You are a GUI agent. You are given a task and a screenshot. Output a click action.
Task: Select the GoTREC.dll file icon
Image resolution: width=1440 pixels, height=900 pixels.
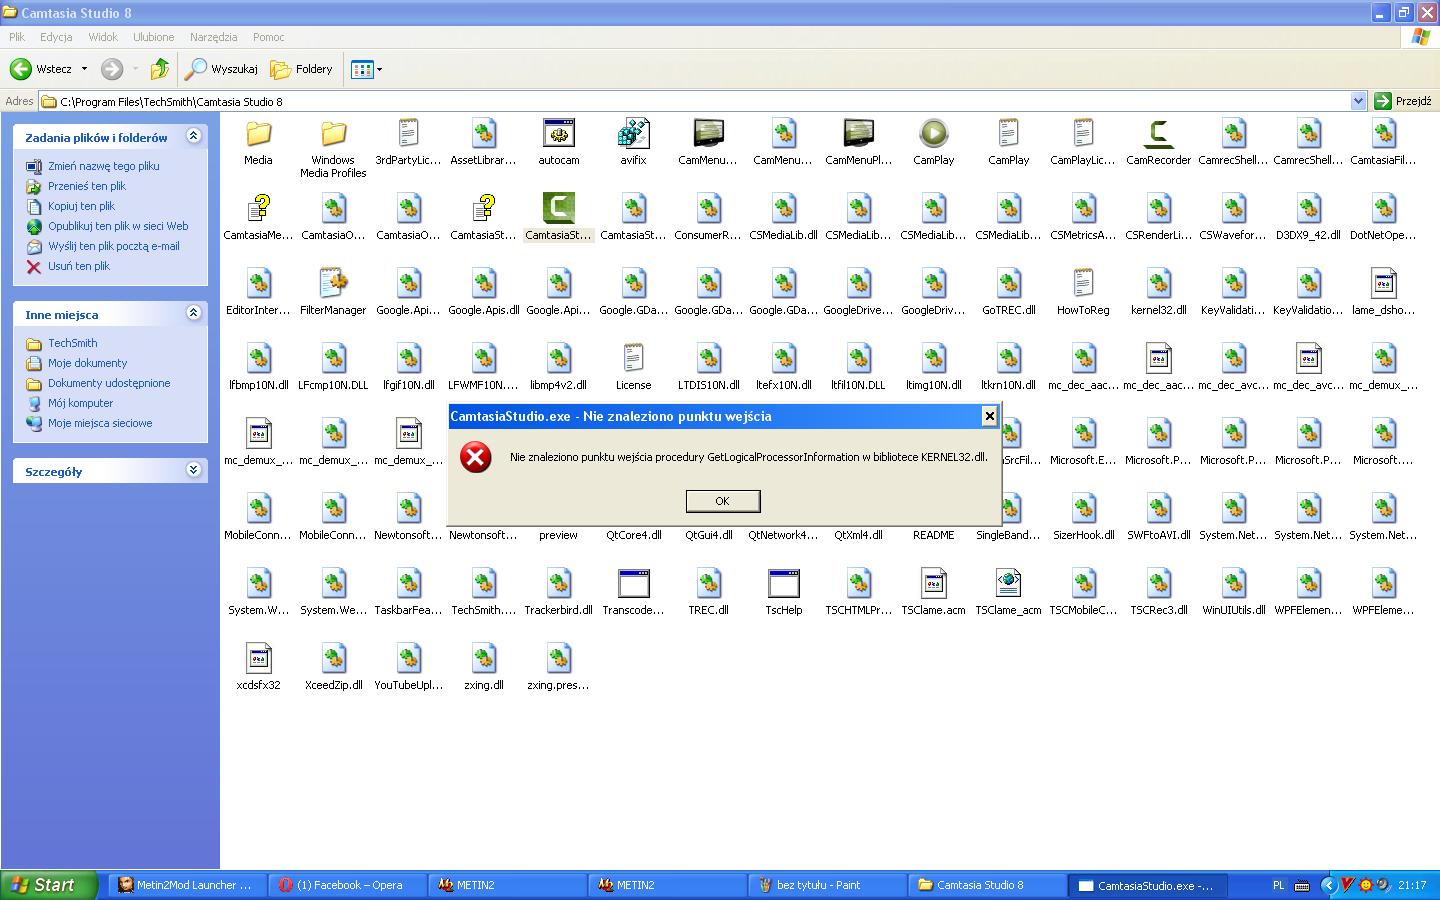(x=1008, y=283)
